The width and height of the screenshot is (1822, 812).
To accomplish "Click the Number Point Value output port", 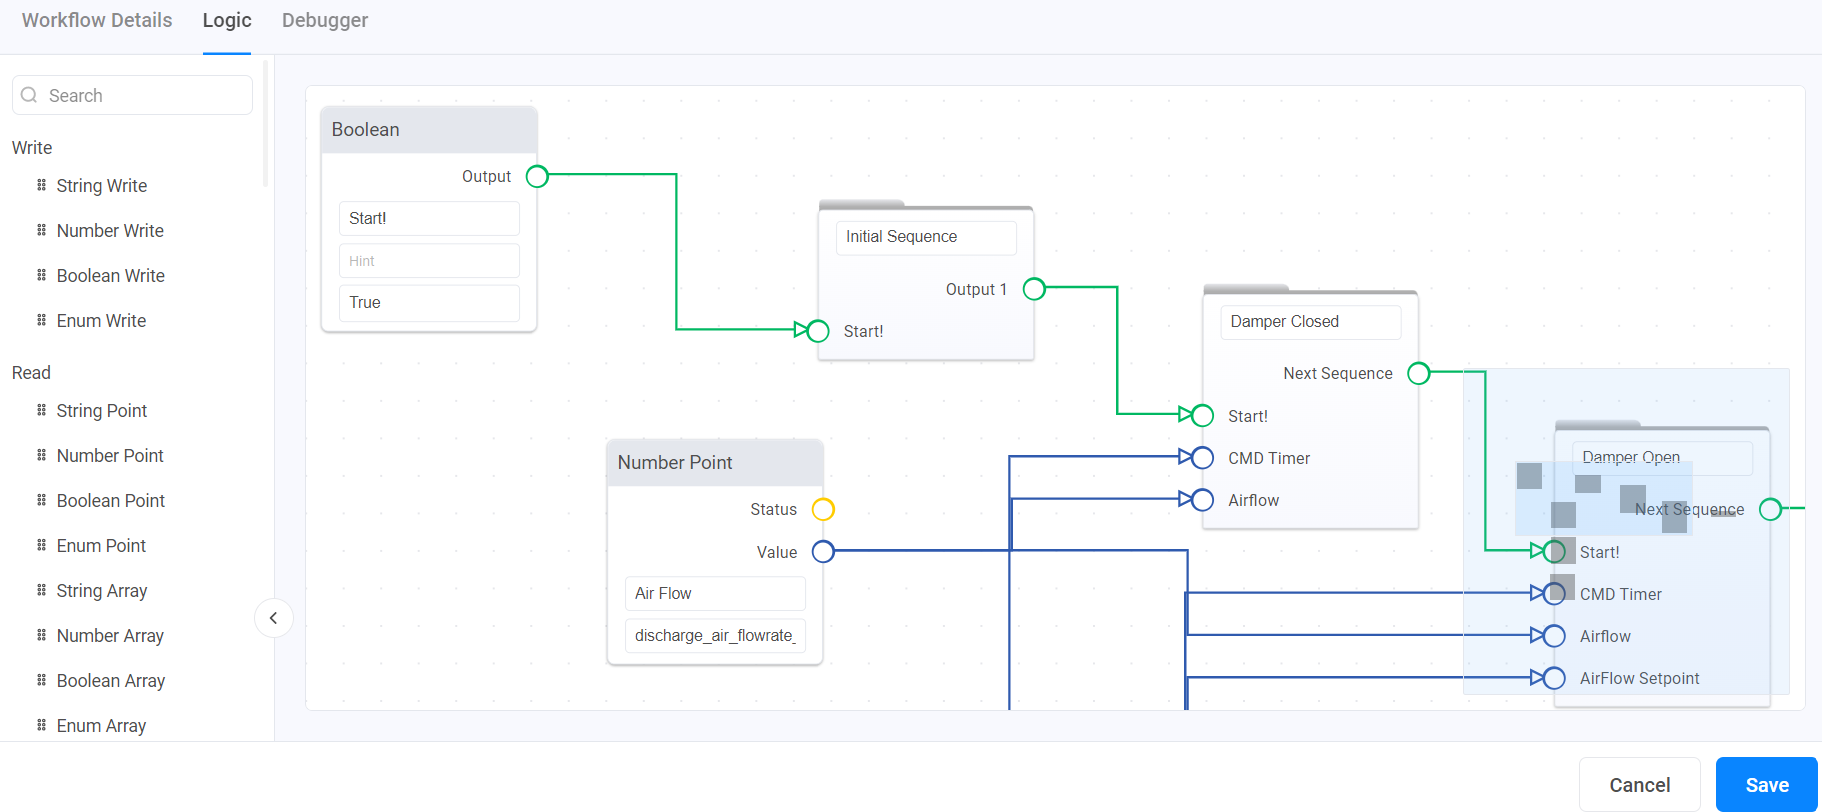I will point(823,552).
